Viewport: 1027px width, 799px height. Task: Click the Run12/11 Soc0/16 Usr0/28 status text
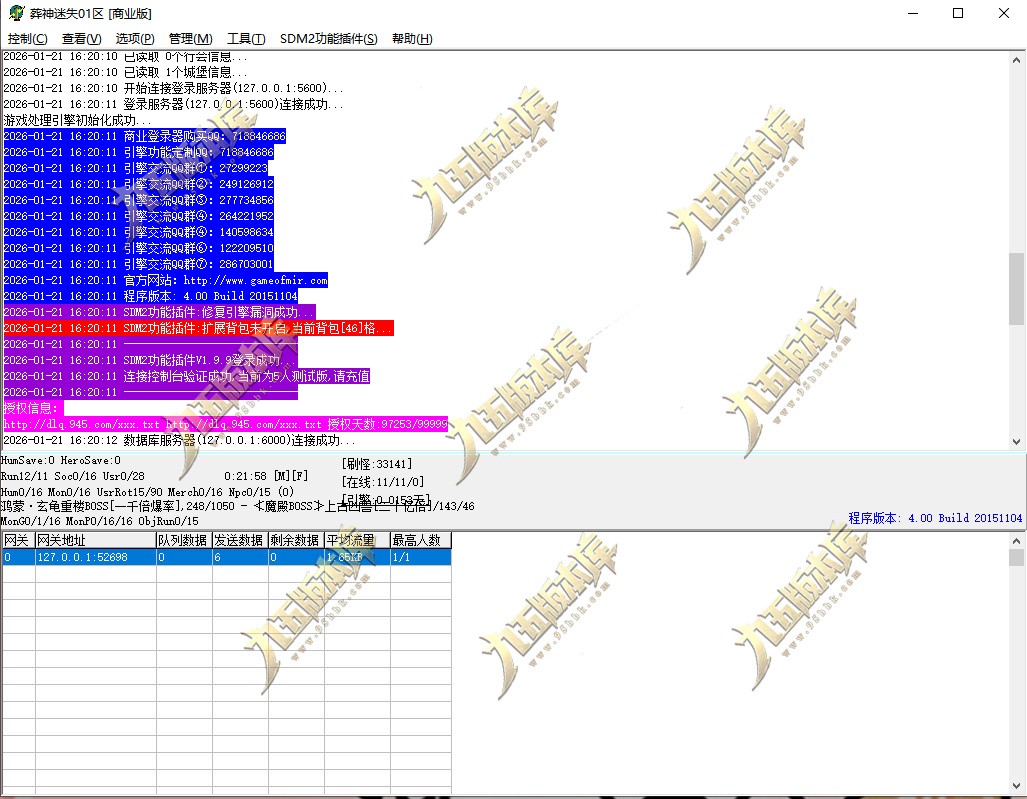[73, 476]
